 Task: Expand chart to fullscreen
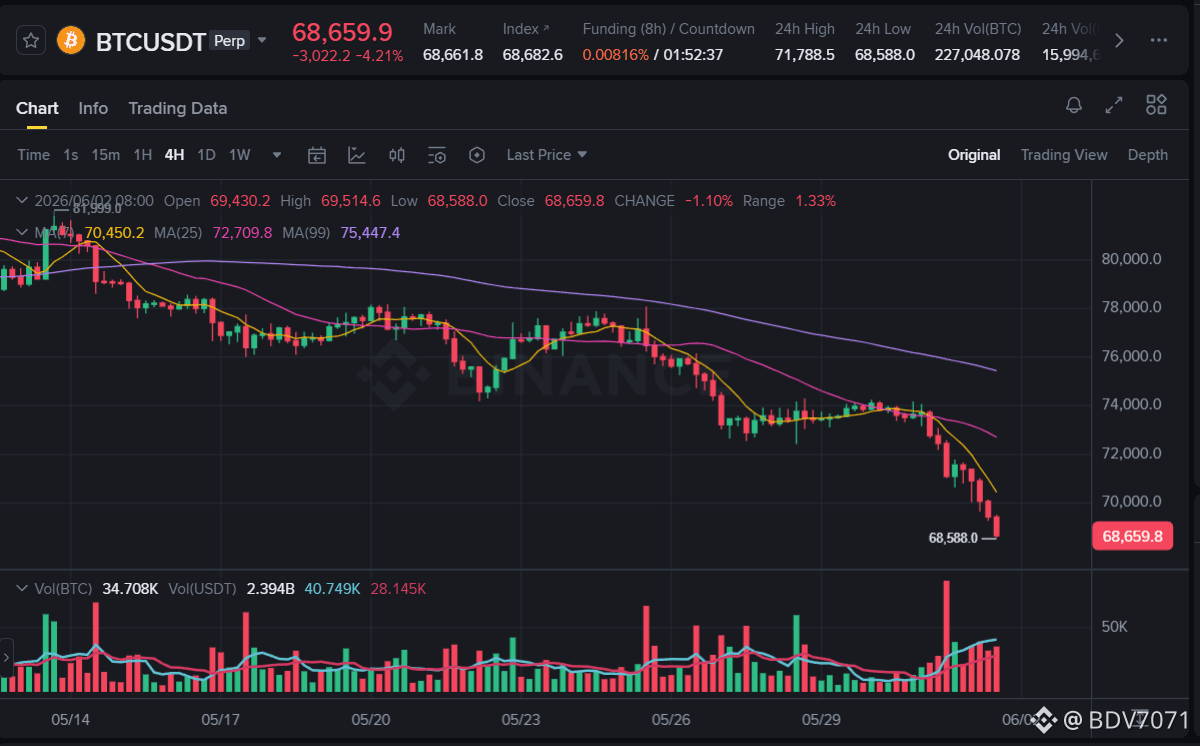coord(1114,105)
